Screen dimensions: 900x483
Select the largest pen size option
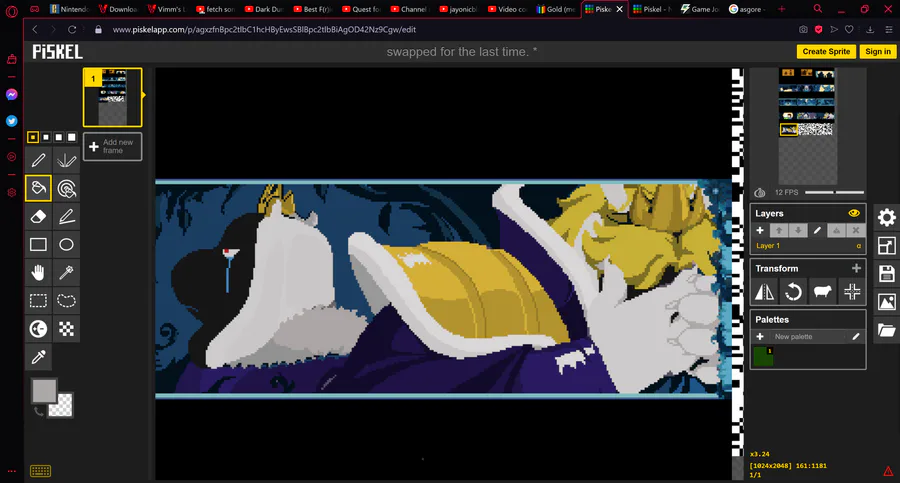tap(71, 137)
